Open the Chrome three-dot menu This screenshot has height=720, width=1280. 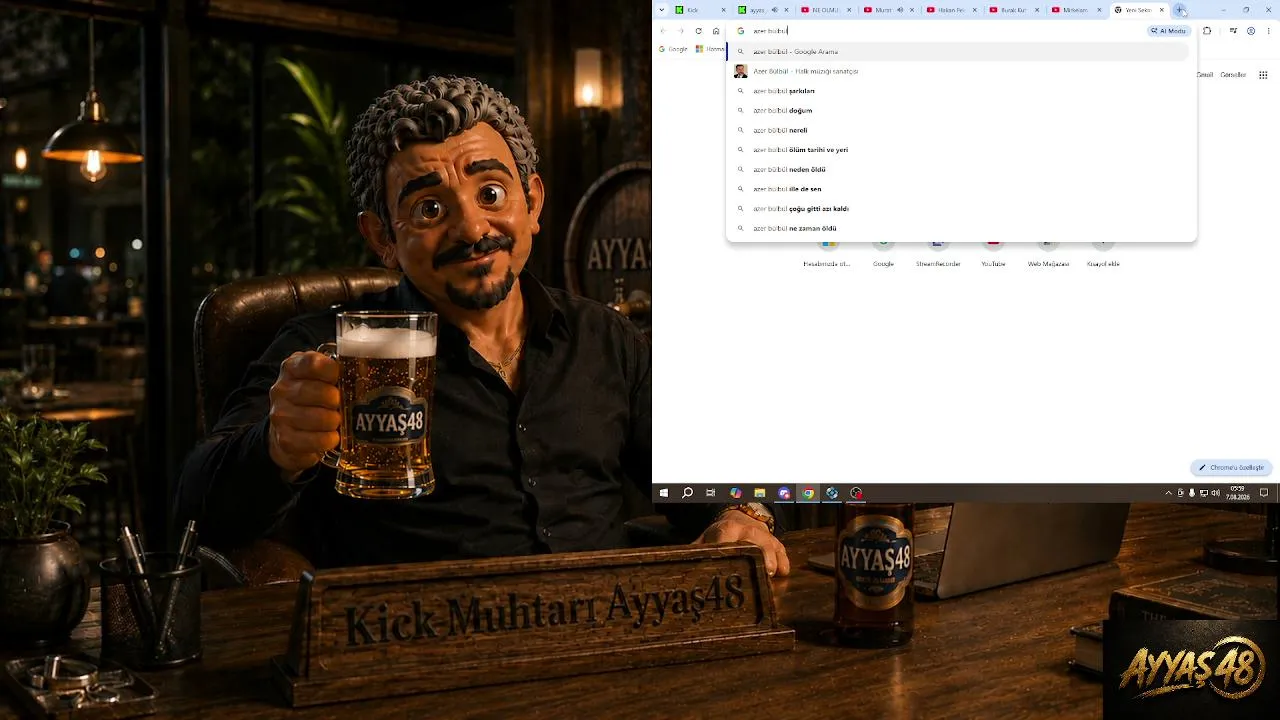pos(1269,31)
